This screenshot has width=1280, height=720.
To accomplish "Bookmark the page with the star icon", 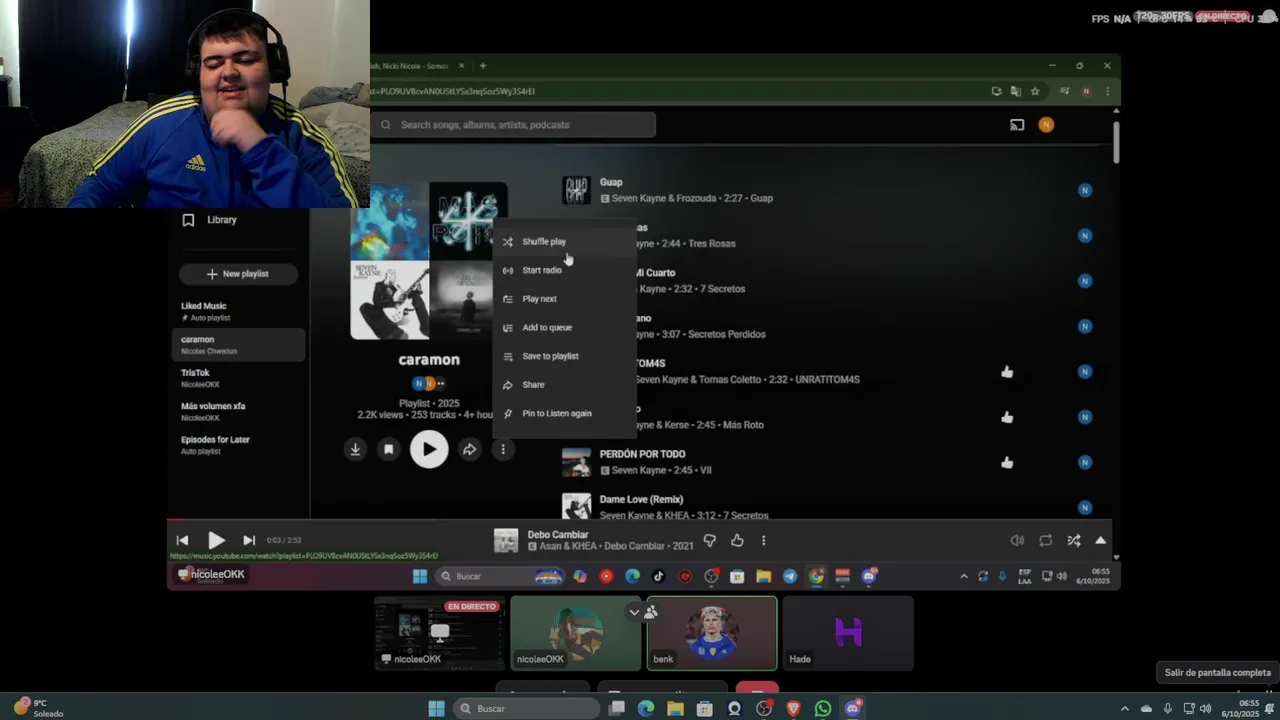I will 1035,91.
